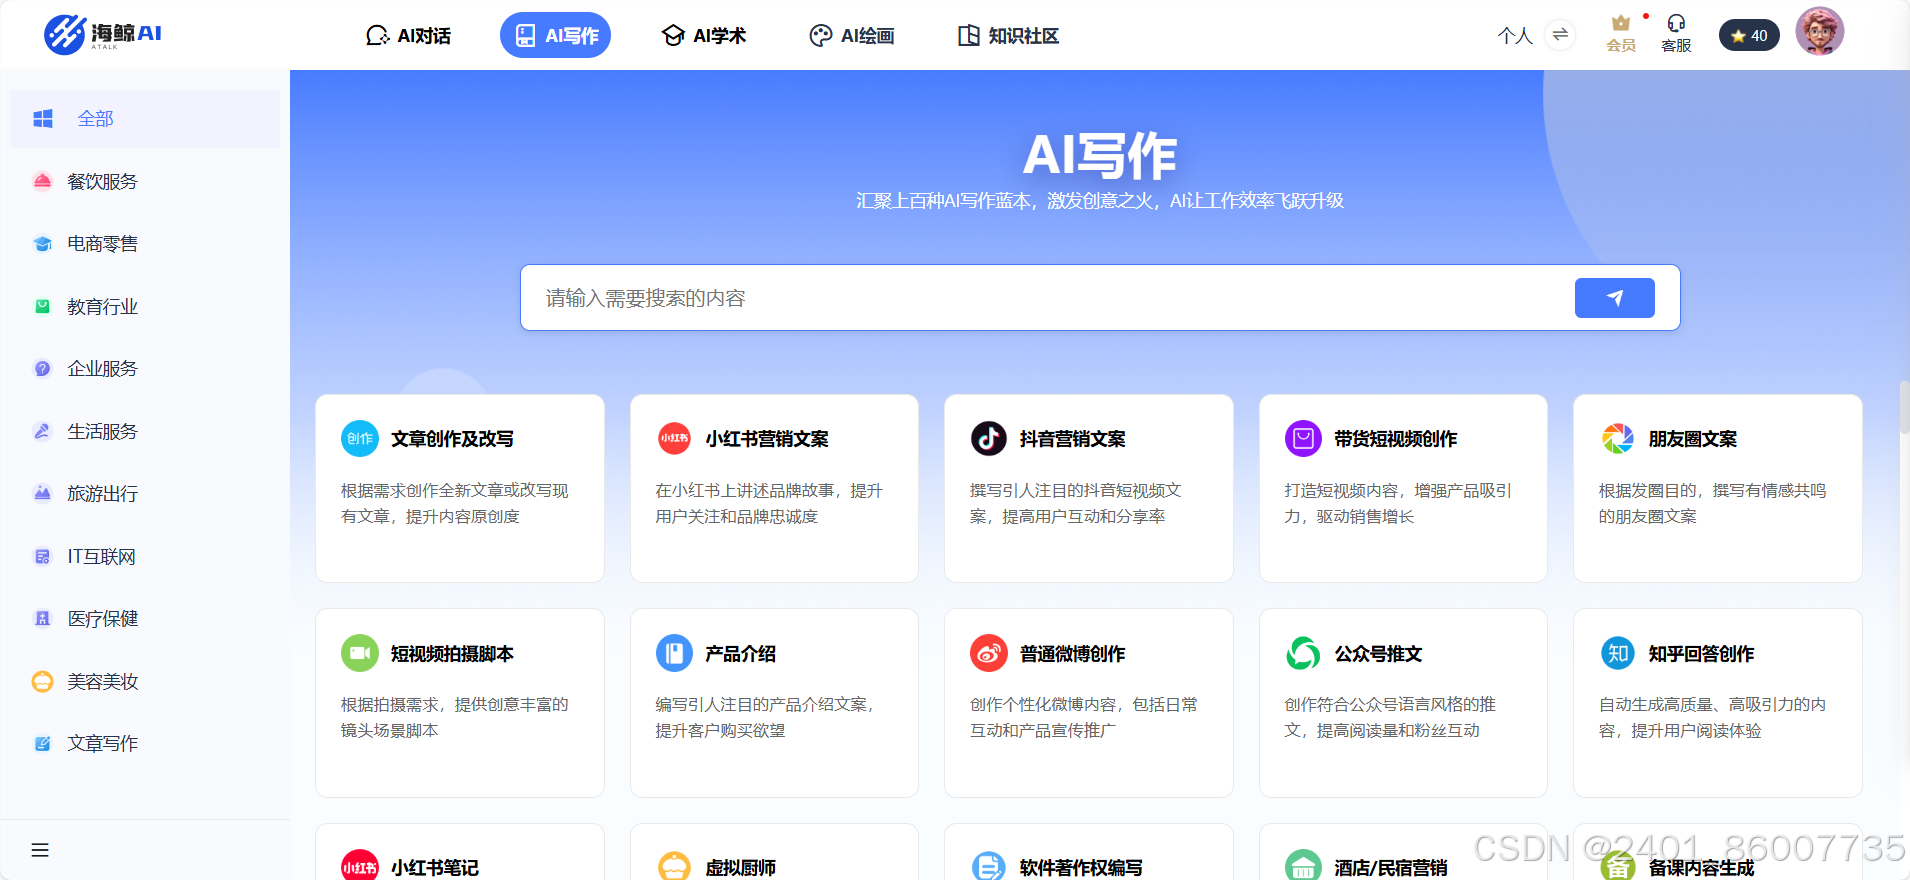Viewport: 1910px width, 880px height.
Task: Submit search with paper-plane button
Action: (x=1614, y=298)
